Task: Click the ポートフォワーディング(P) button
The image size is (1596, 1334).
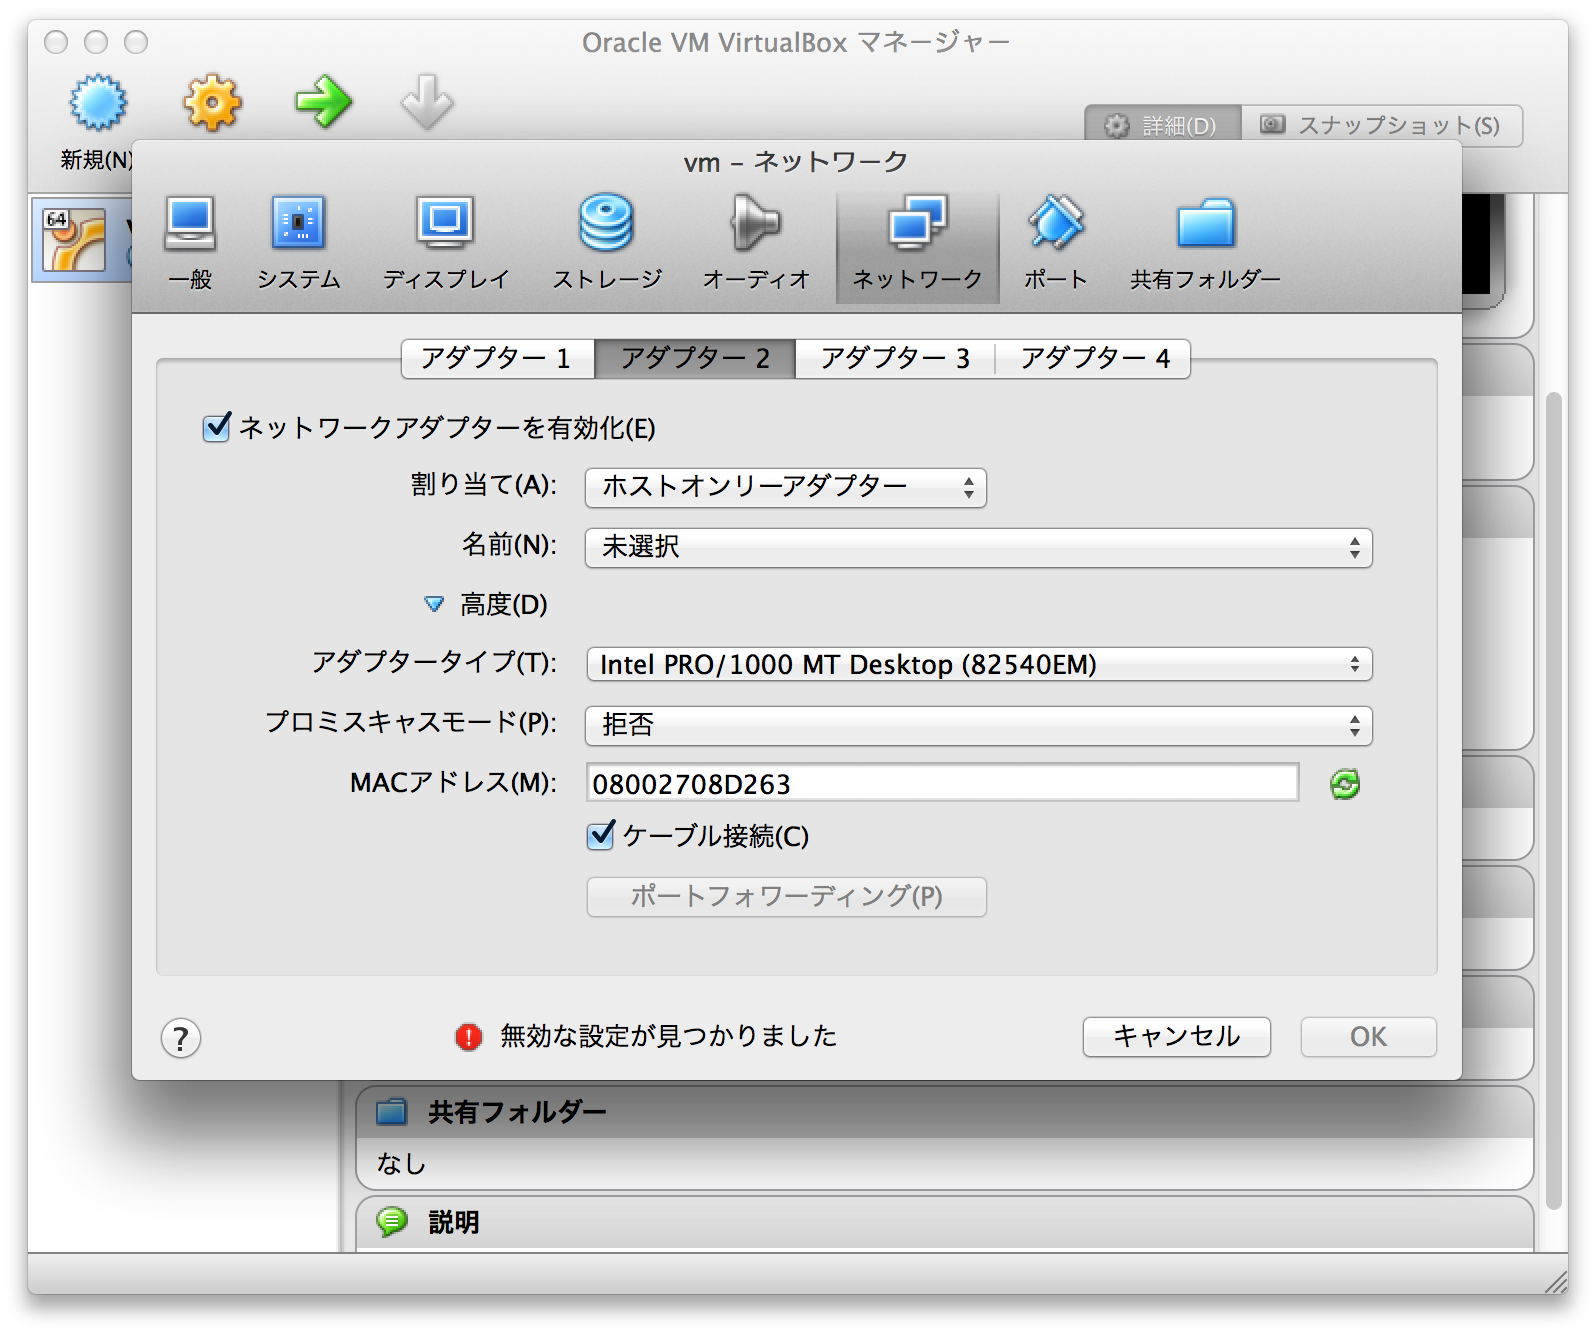Action: (x=786, y=896)
